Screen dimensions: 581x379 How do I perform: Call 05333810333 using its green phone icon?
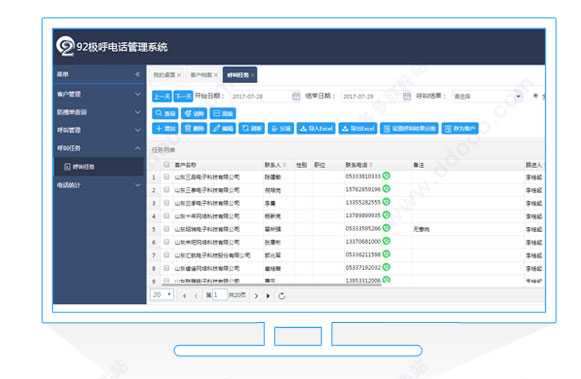point(386,176)
